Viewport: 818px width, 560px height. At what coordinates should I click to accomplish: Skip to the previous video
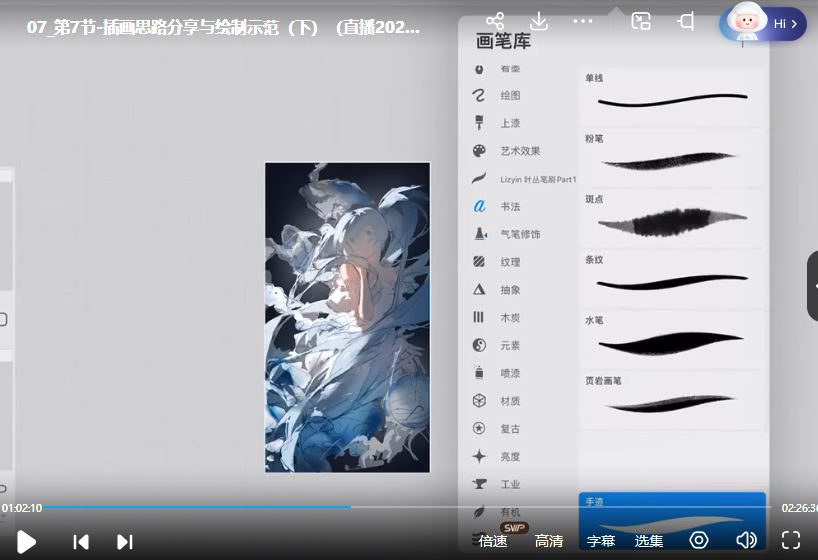point(81,541)
